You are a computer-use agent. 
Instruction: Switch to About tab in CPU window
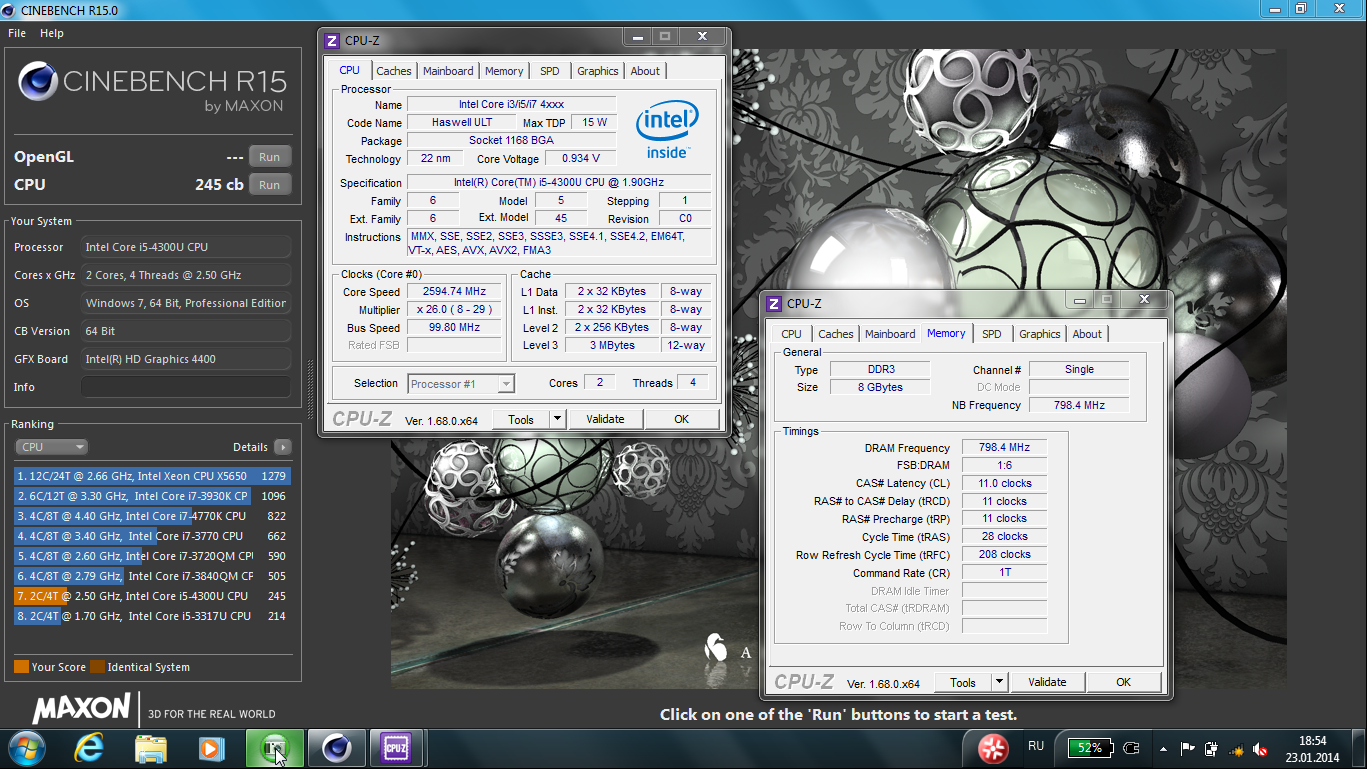click(x=645, y=71)
